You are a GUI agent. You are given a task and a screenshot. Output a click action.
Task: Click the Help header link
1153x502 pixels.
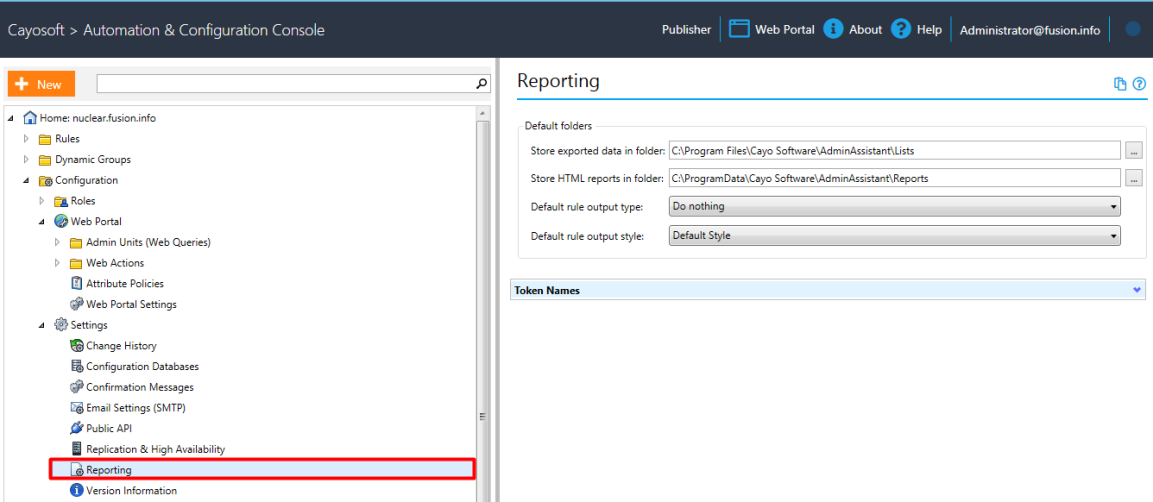929,29
